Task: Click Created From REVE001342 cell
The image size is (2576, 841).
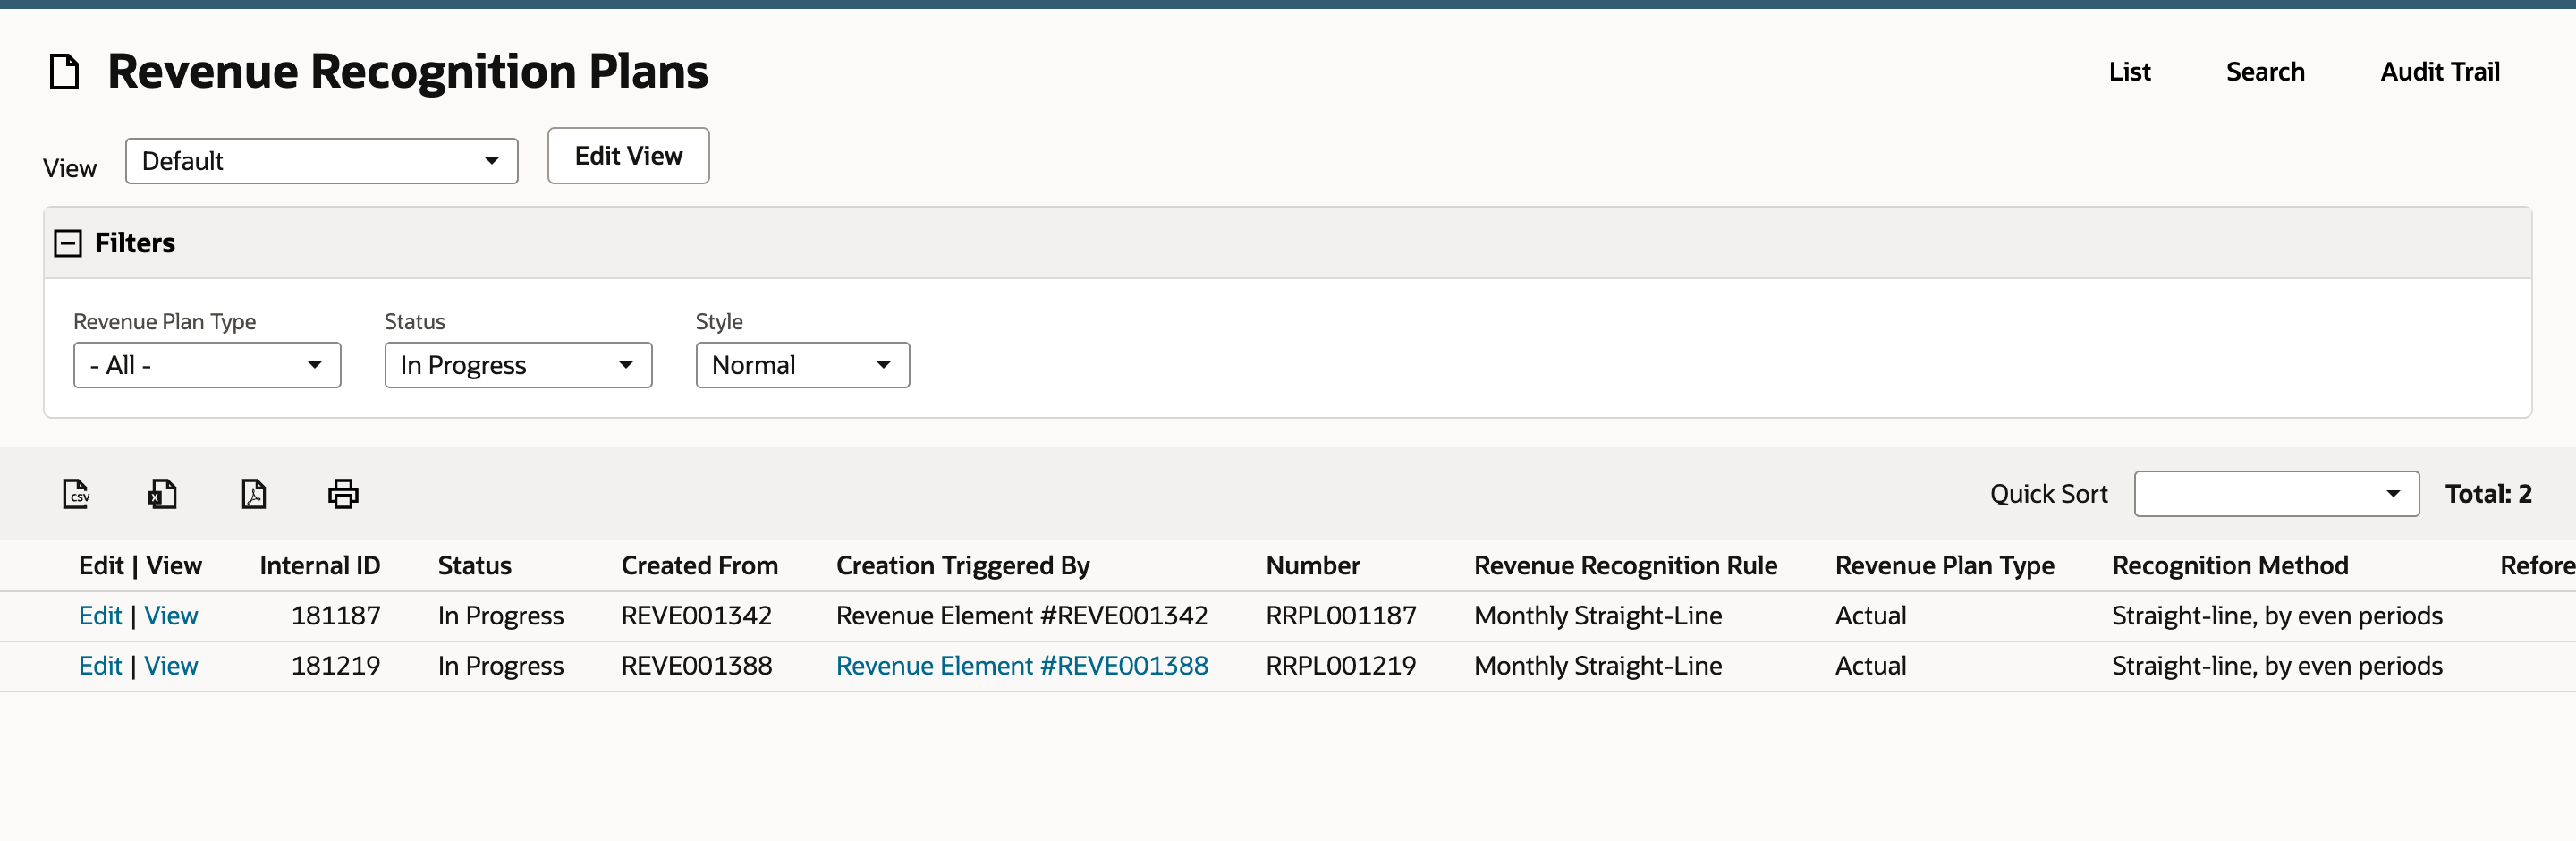Action: tap(696, 616)
